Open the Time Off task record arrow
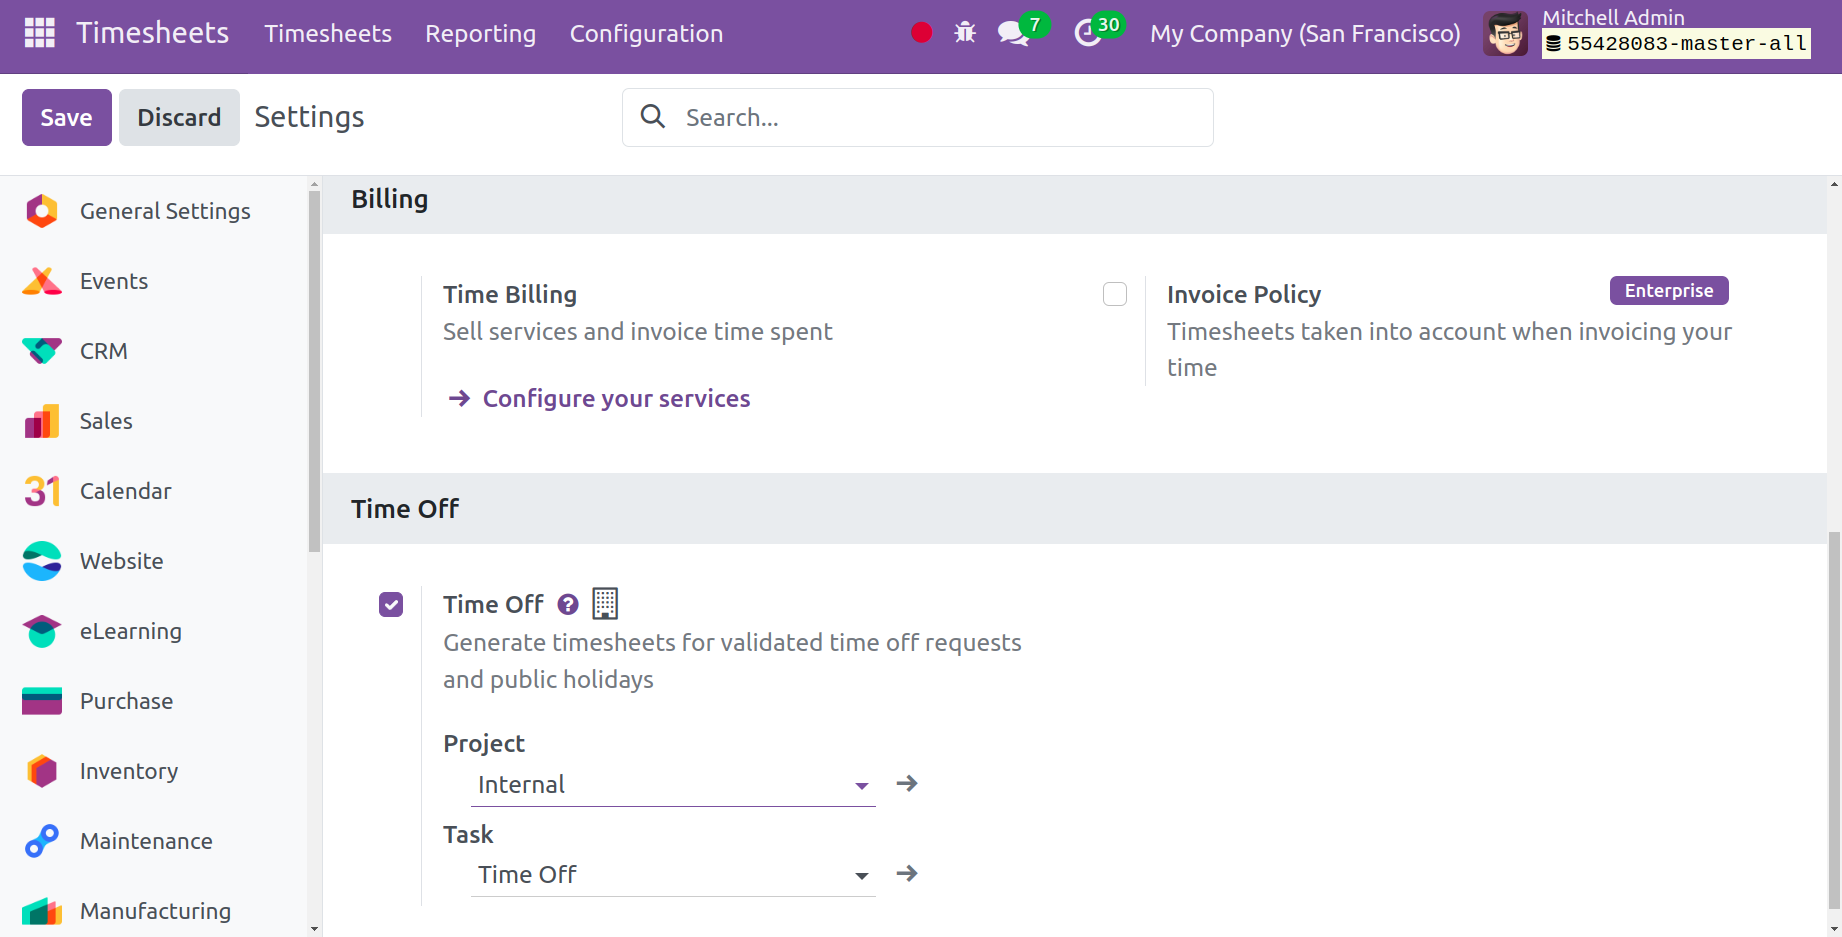Screen dimensions: 1842x937 907,873
